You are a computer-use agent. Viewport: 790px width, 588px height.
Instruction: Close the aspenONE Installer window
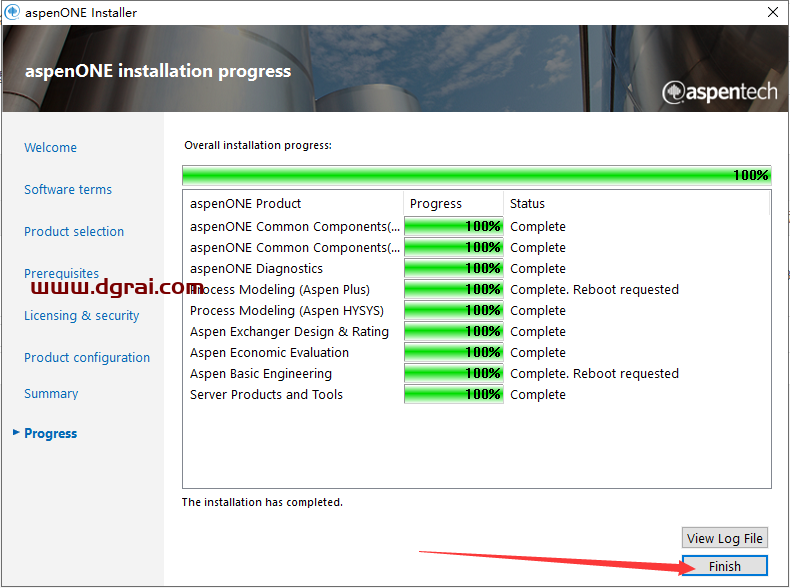pos(772,13)
